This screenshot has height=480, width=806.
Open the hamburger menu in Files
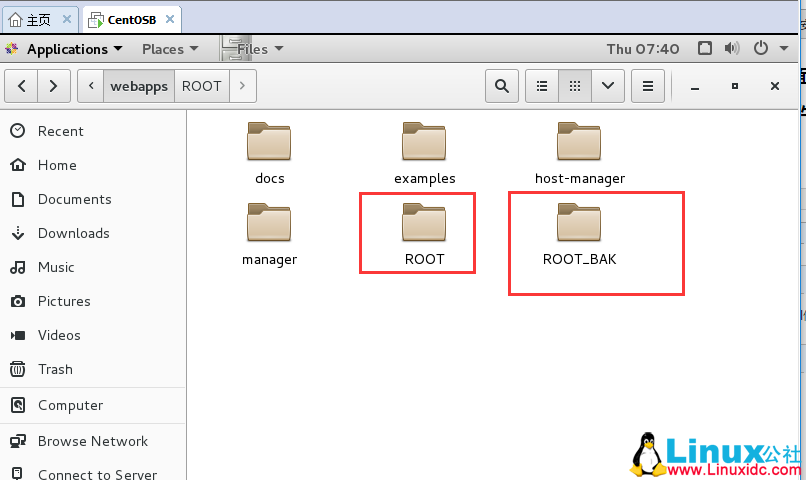coord(648,86)
